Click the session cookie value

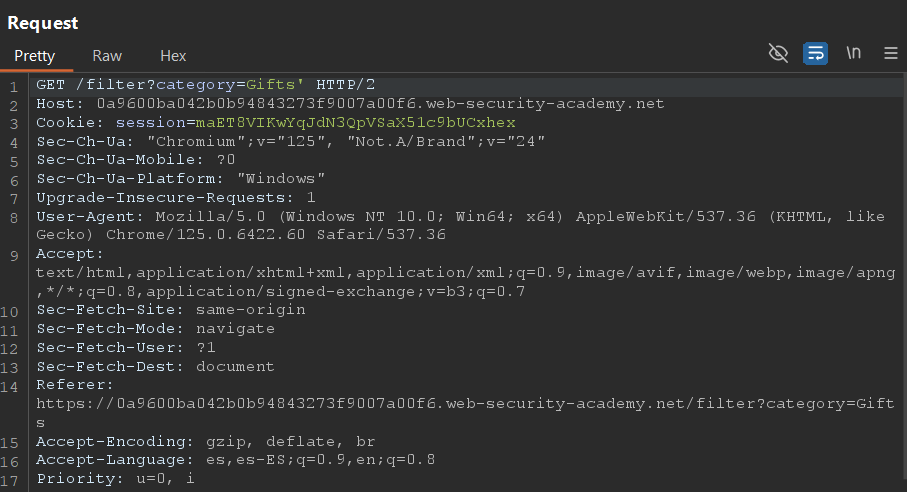[356, 123]
